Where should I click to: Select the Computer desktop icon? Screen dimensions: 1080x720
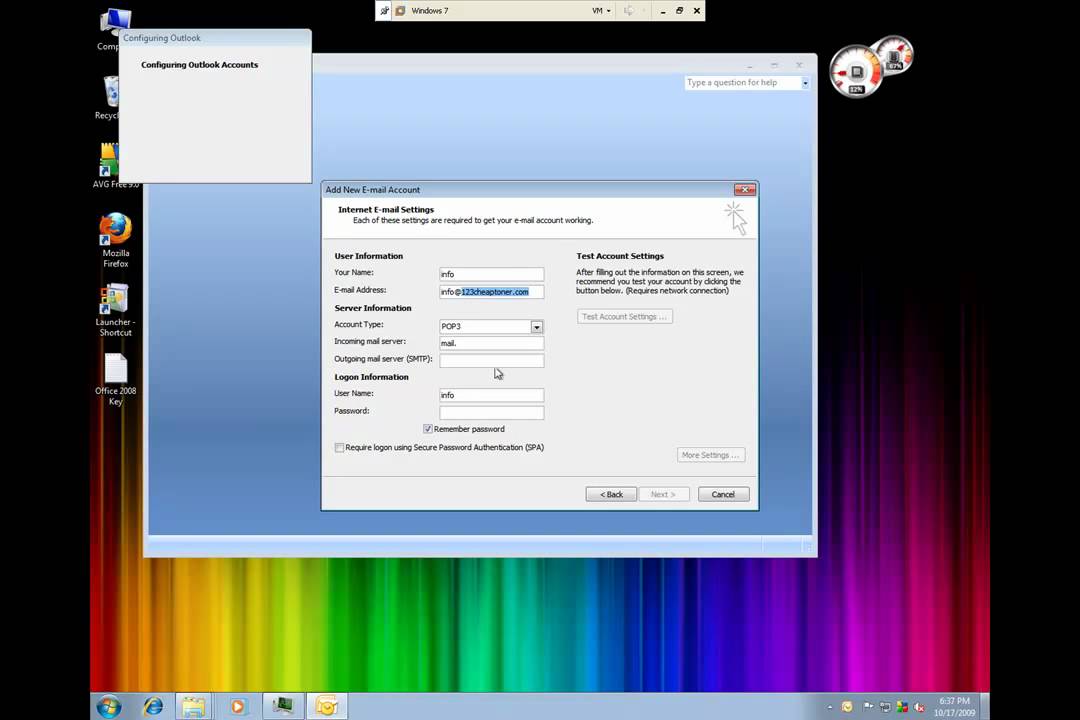tap(108, 29)
